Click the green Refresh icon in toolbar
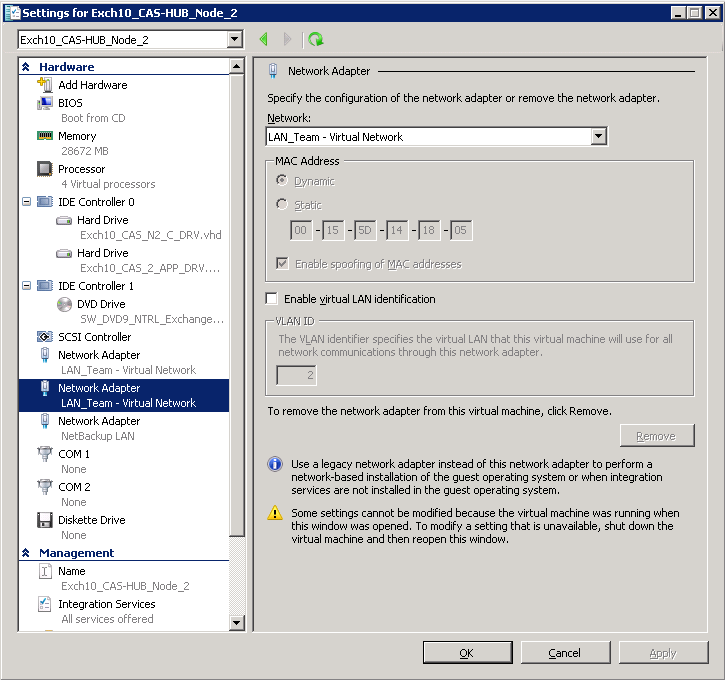 tap(316, 39)
